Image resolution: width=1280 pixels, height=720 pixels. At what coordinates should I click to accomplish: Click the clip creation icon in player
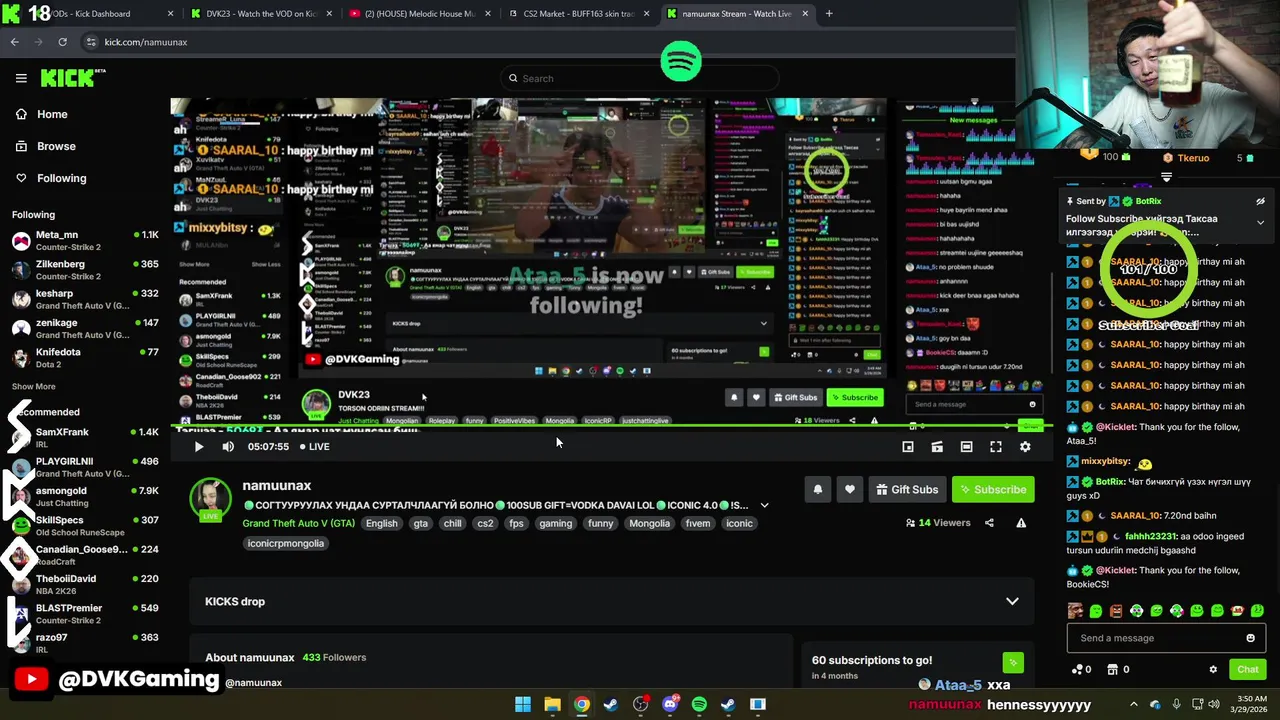(937, 447)
